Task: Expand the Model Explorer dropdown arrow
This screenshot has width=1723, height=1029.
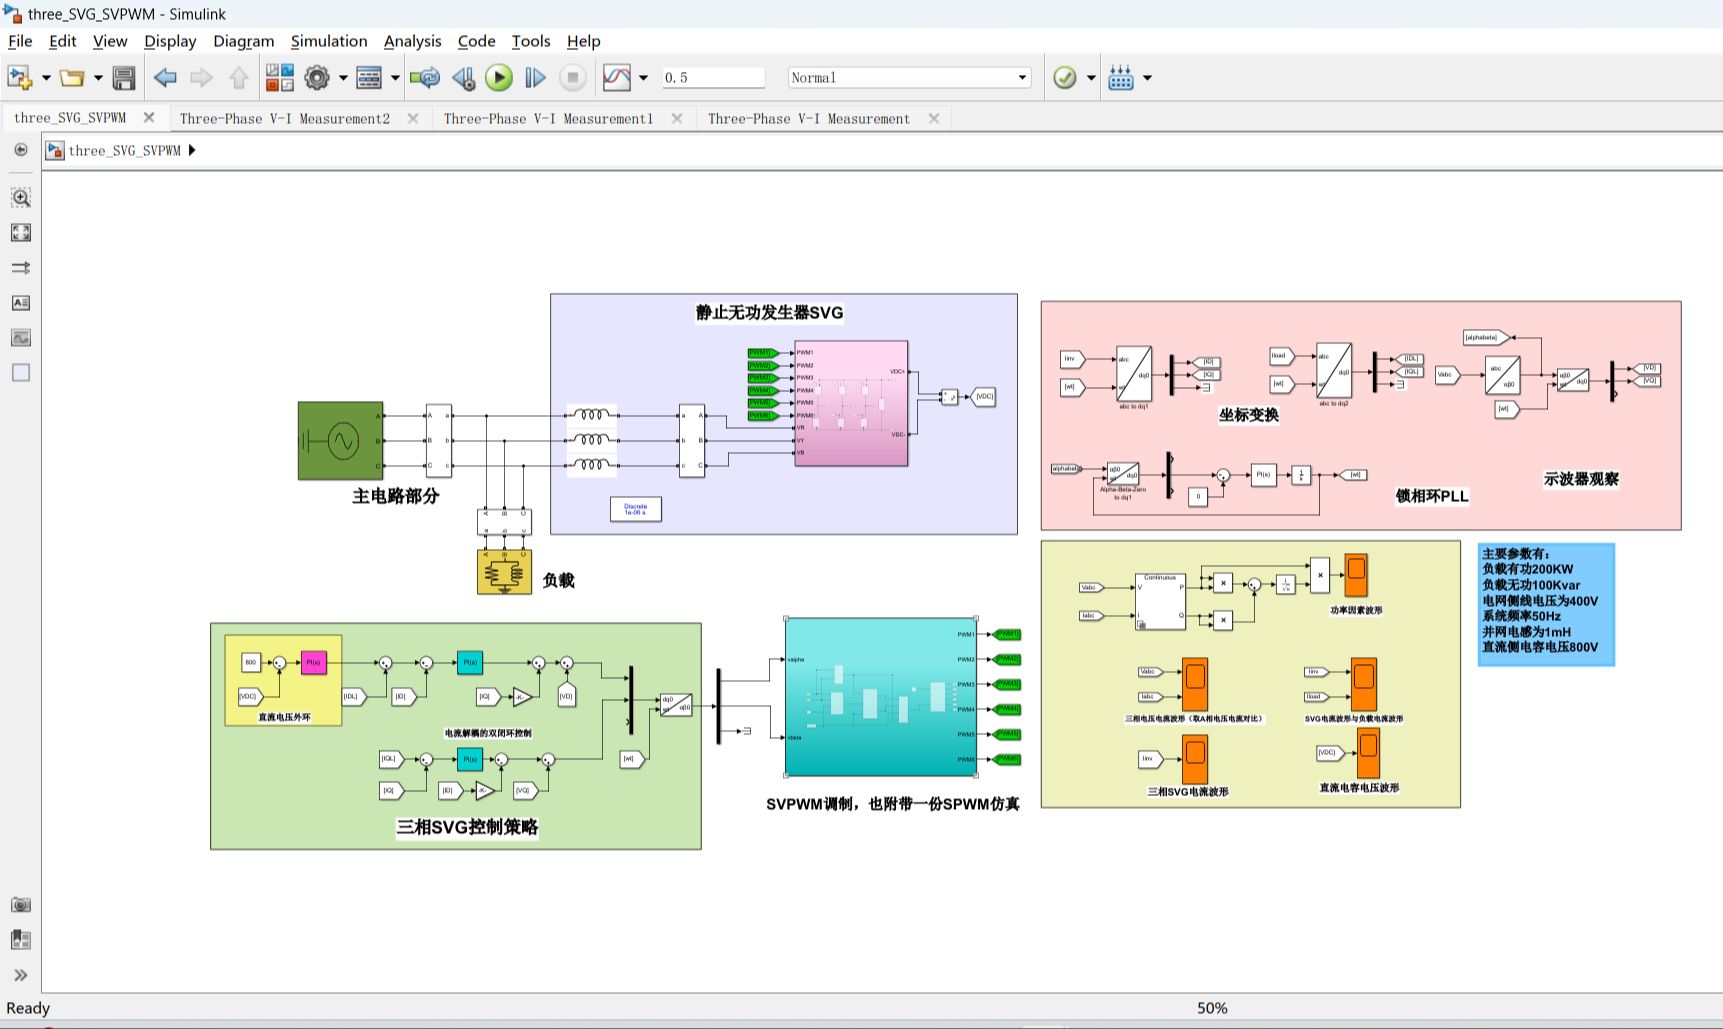Action: (395, 78)
